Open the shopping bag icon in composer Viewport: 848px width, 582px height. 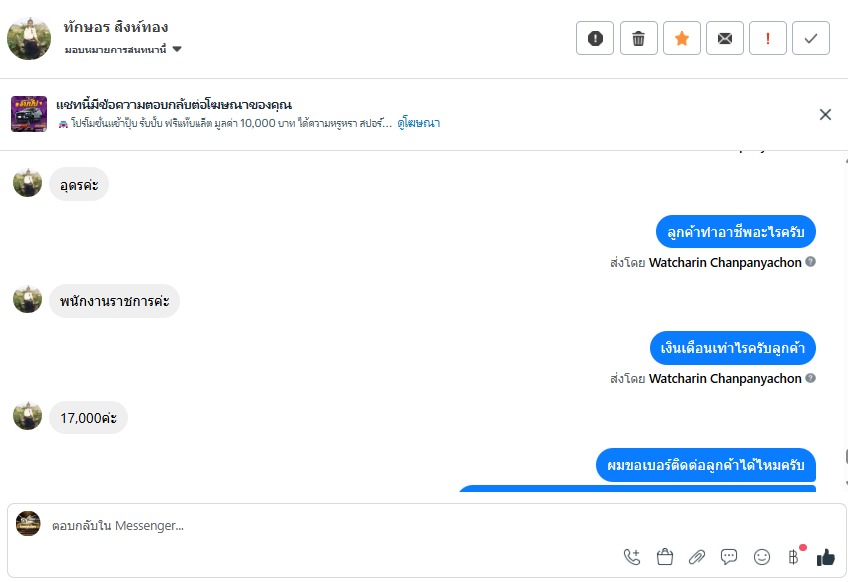(x=664, y=557)
